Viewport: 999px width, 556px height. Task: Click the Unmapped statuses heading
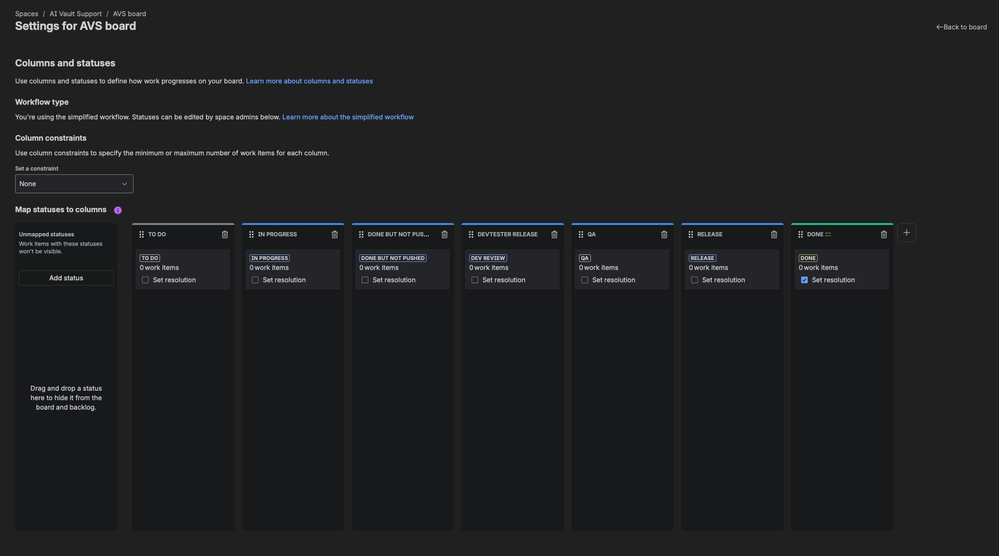click(47, 234)
